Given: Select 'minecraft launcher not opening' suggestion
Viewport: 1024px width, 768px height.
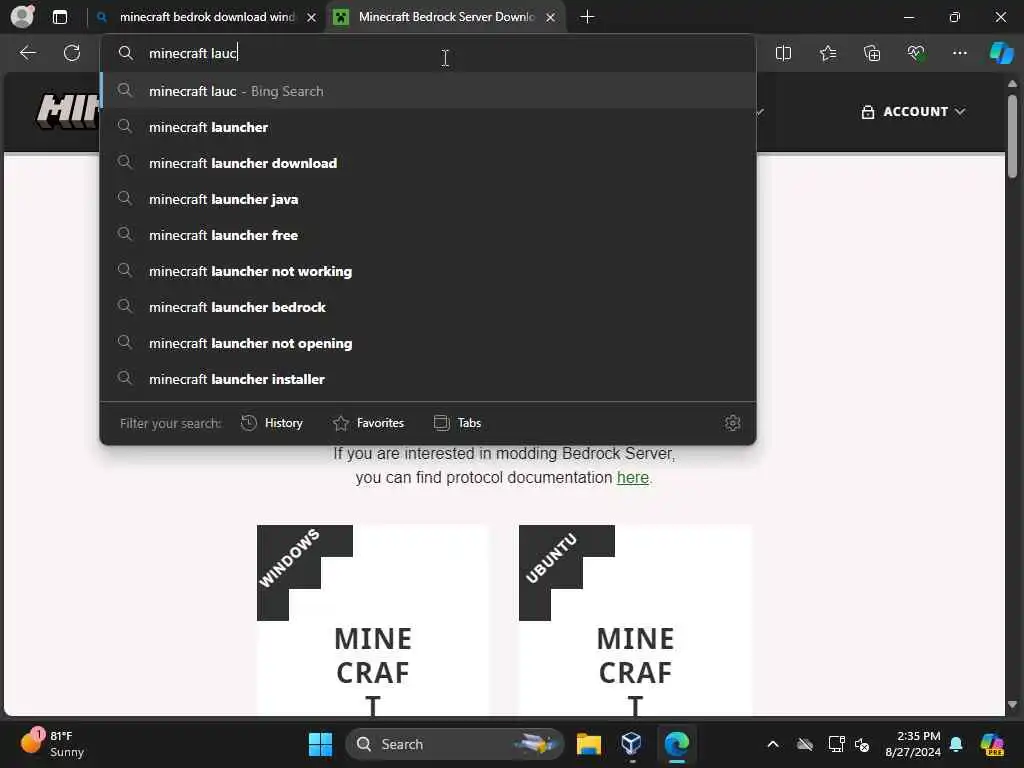Looking at the screenshot, I should coord(428,343).
